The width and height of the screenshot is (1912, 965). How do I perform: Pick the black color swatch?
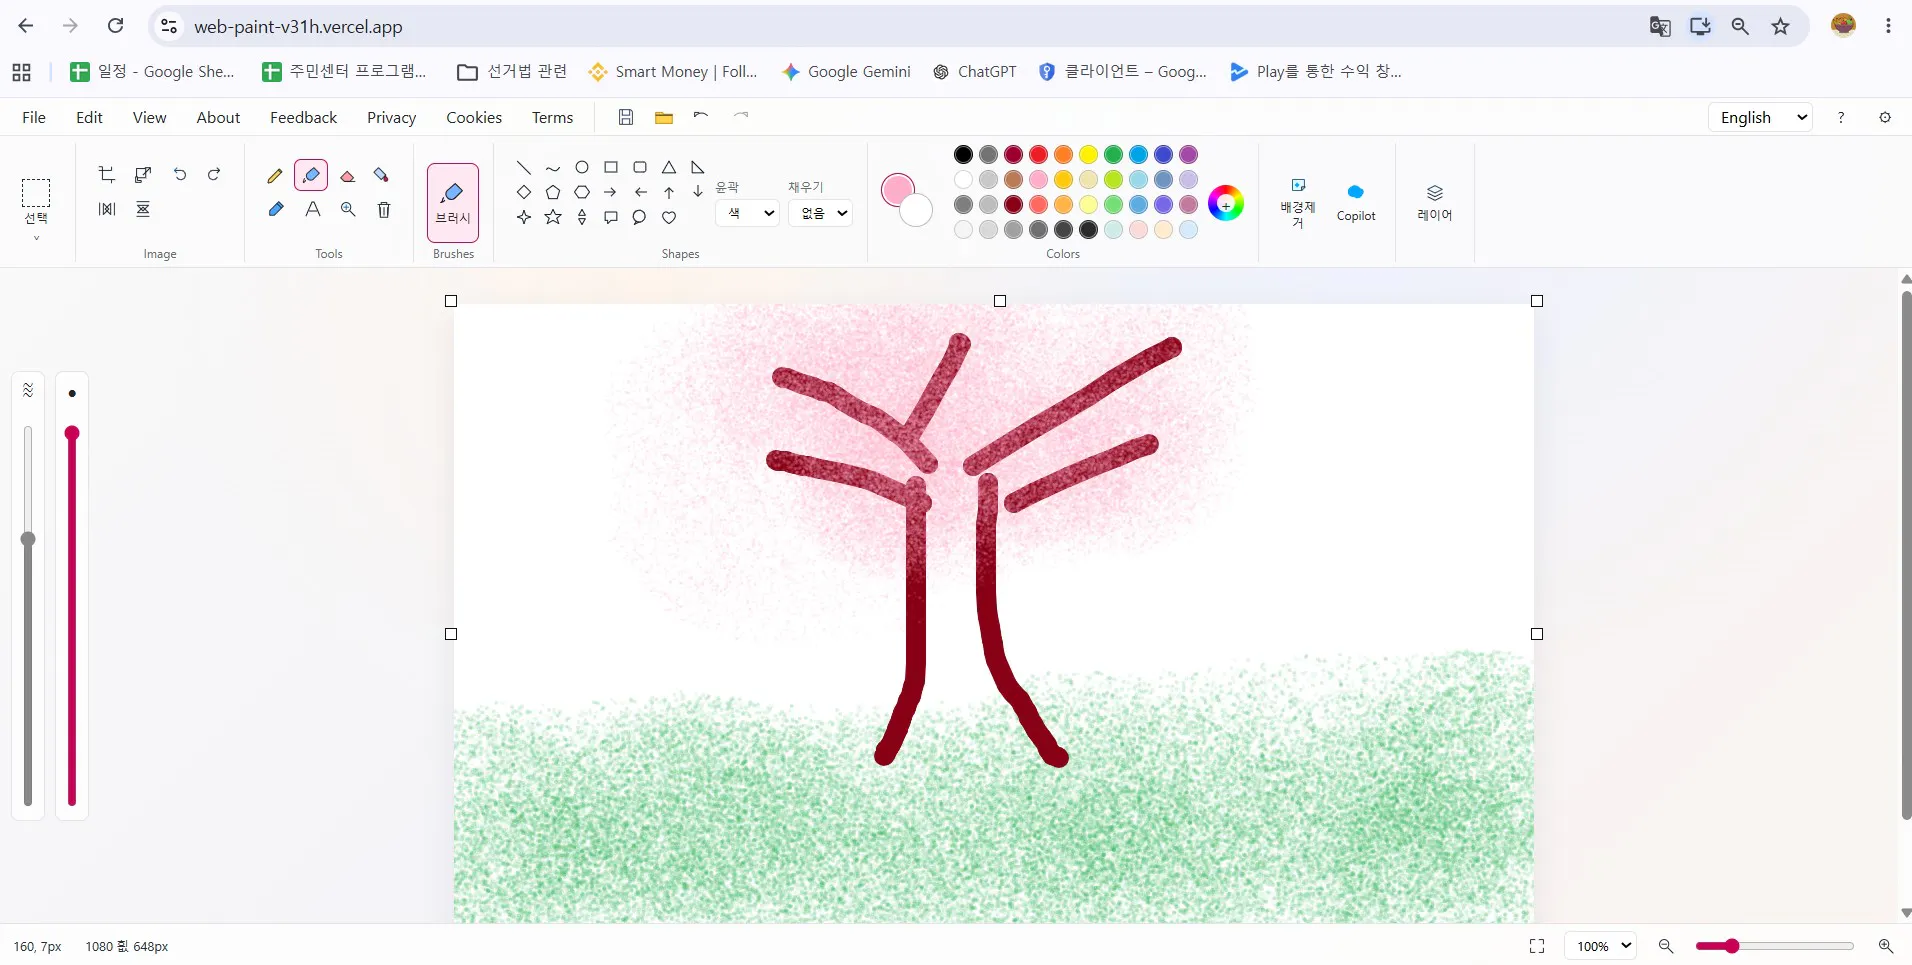(x=963, y=154)
